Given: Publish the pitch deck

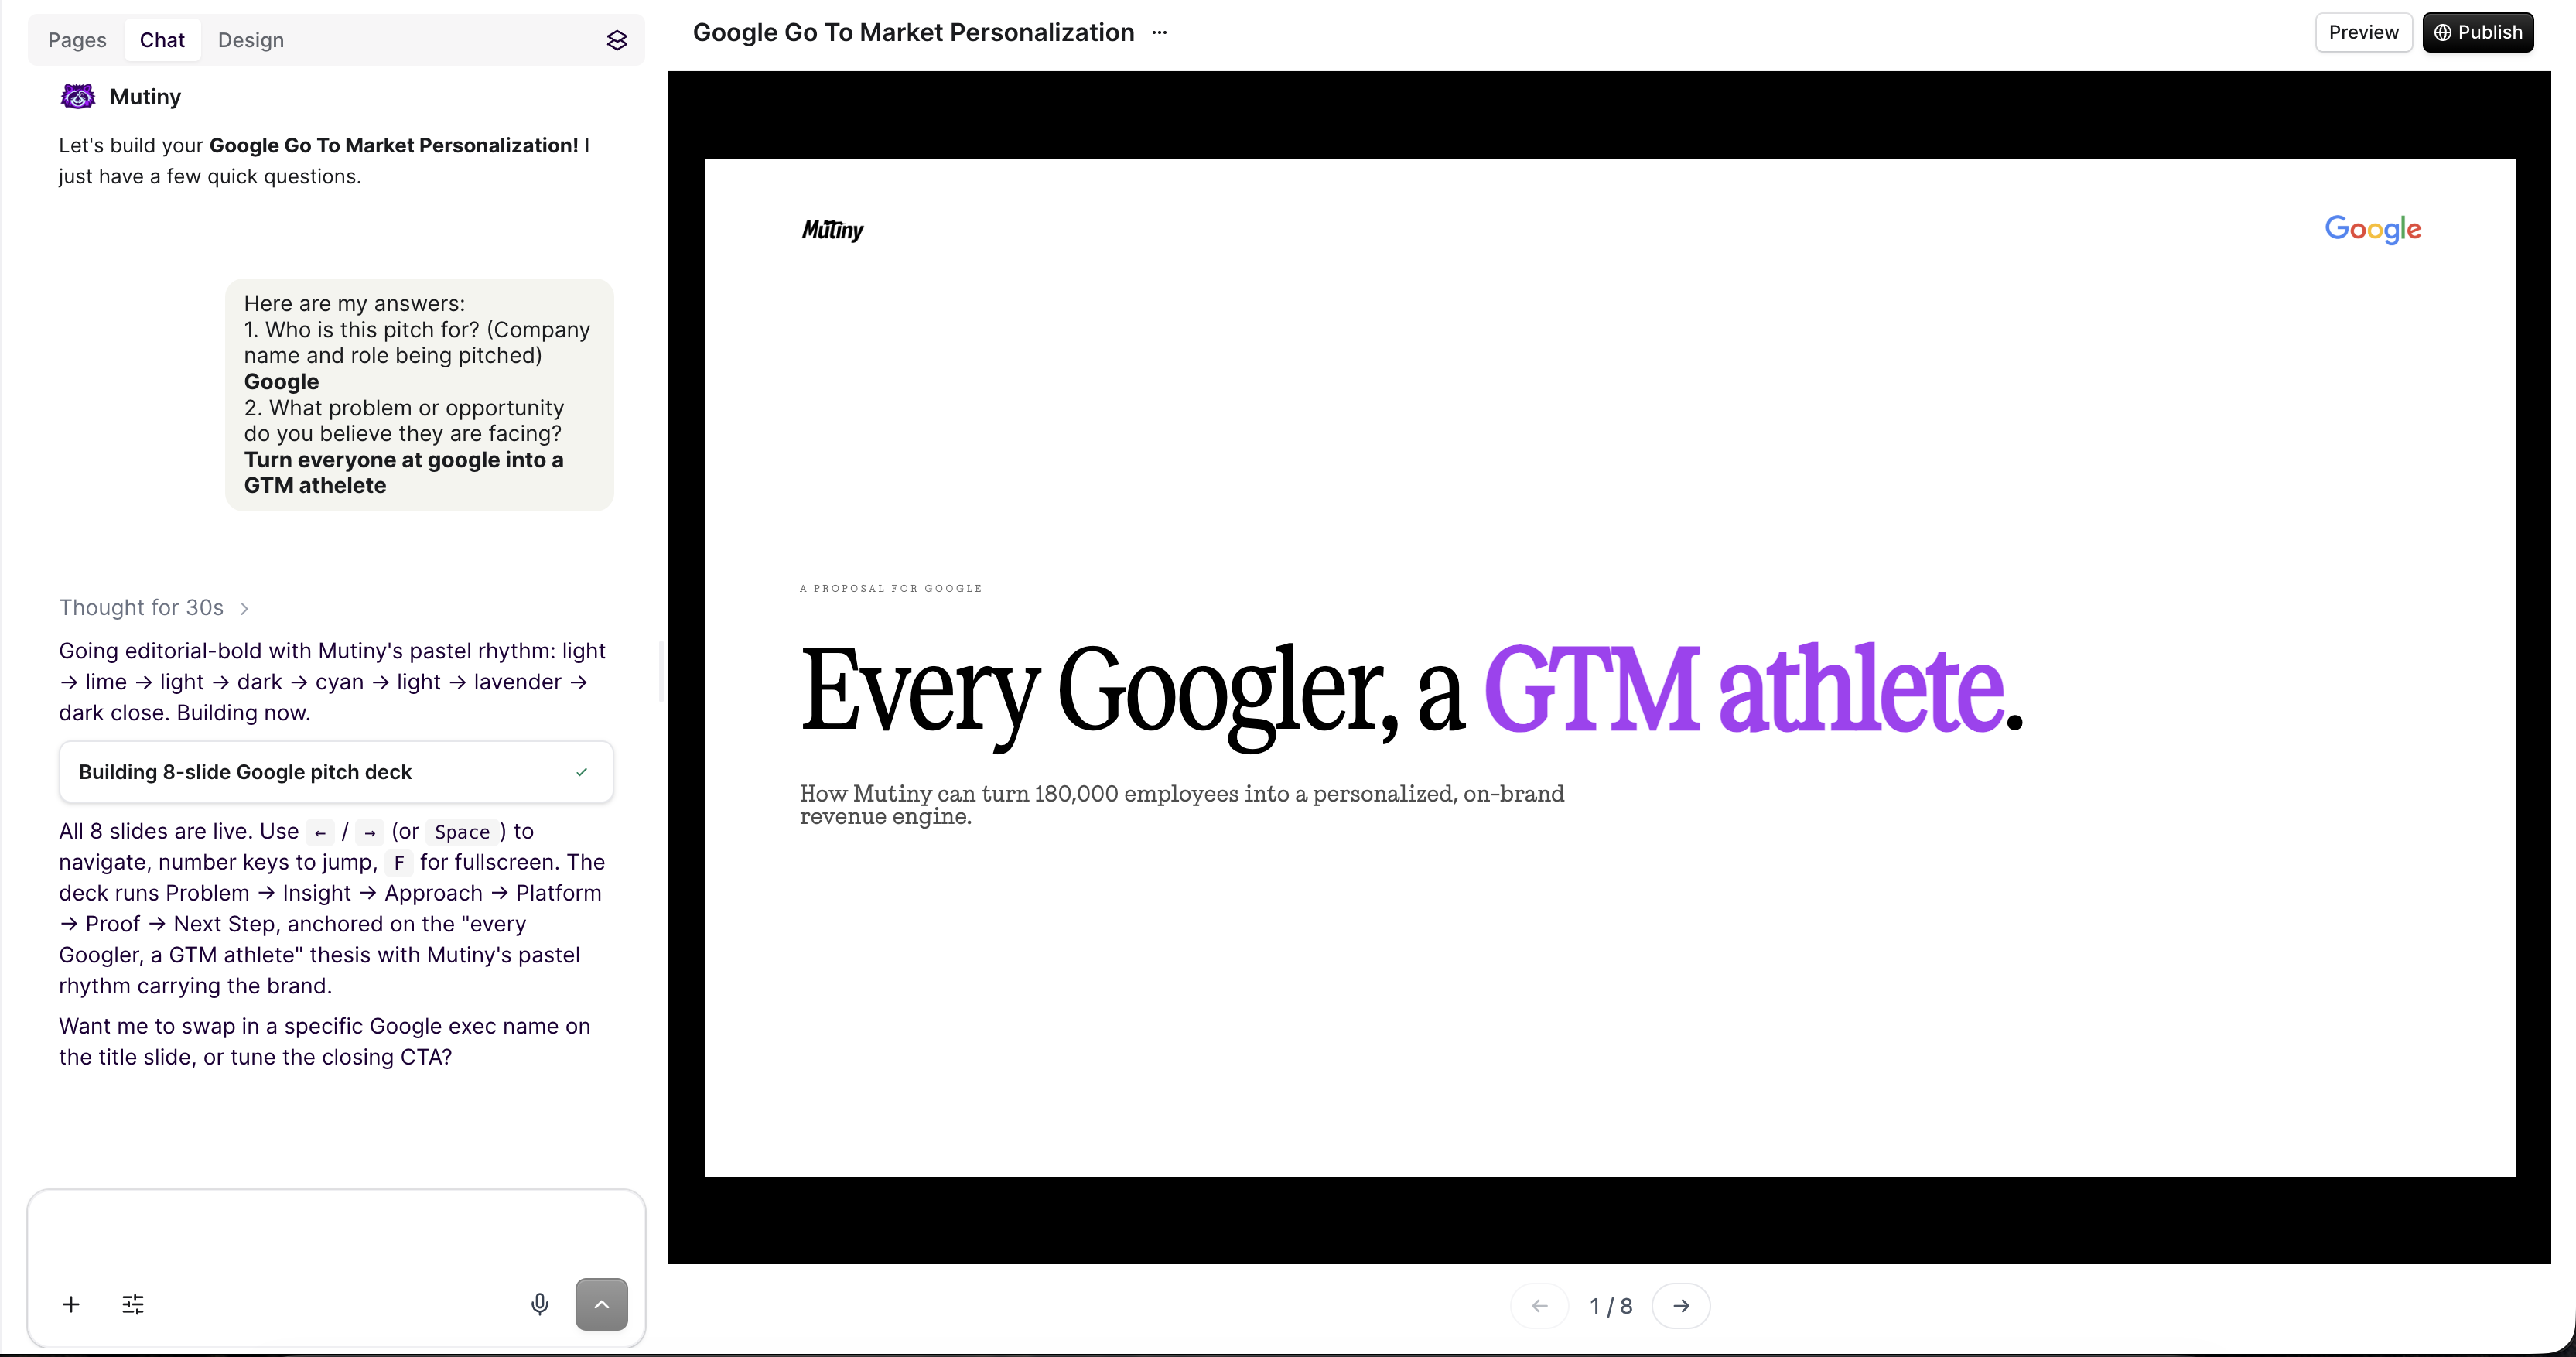Looking at the screenshot, I should tap(2478, 32).
